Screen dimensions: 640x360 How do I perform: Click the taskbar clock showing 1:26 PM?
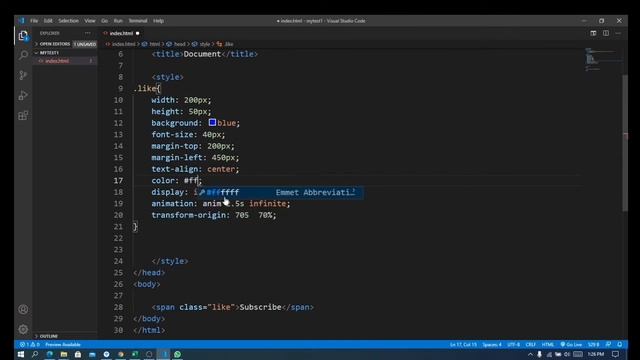596,354
